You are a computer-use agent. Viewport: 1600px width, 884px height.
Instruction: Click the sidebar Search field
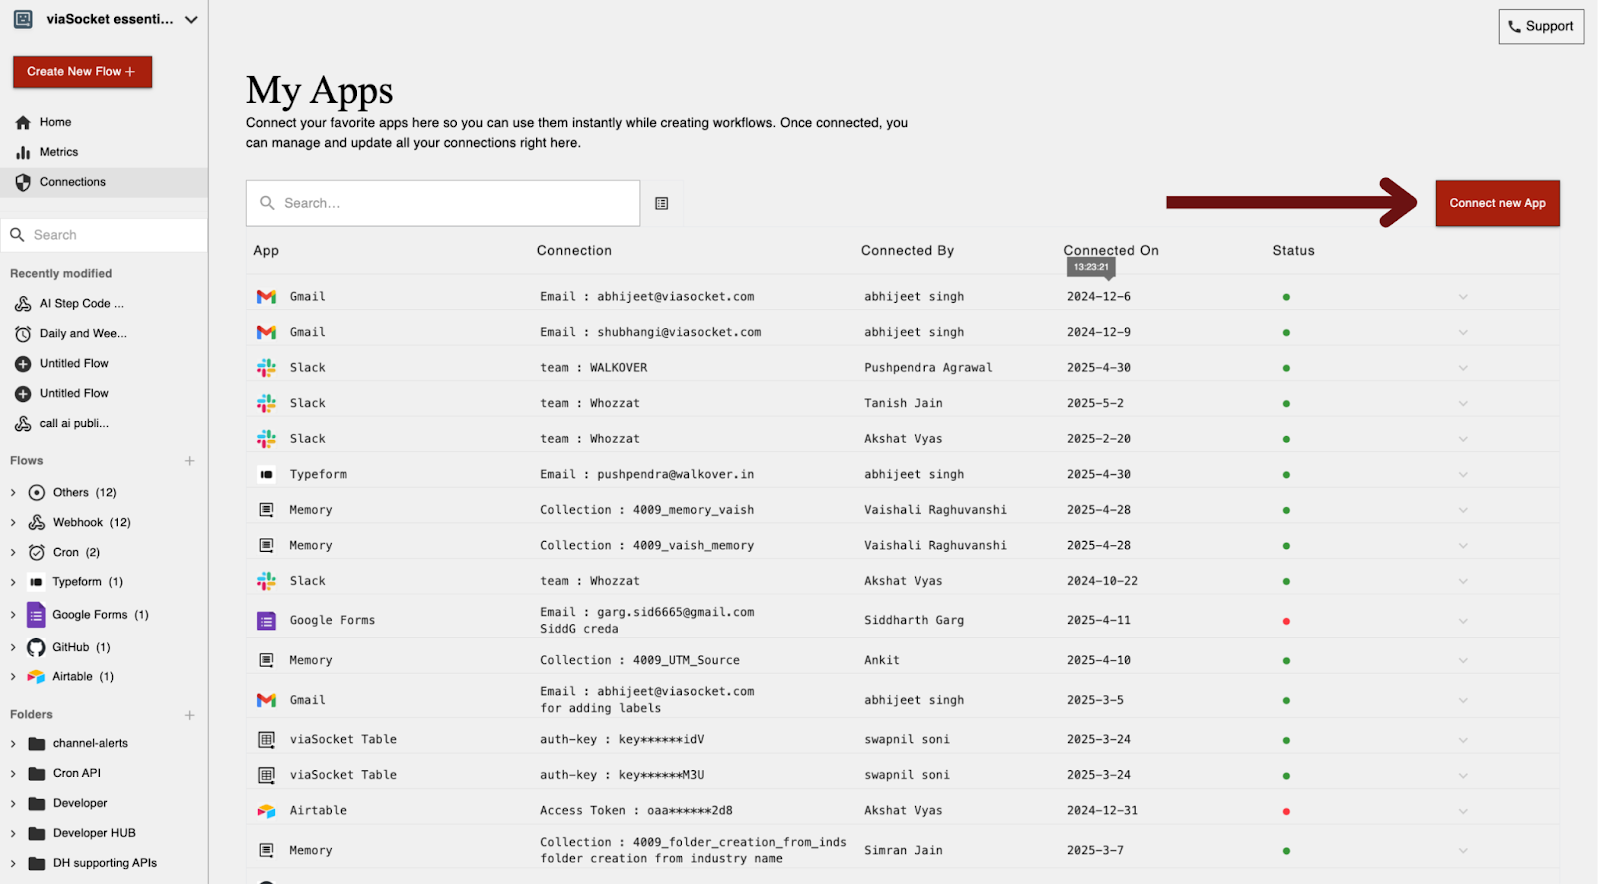[104, 235]
